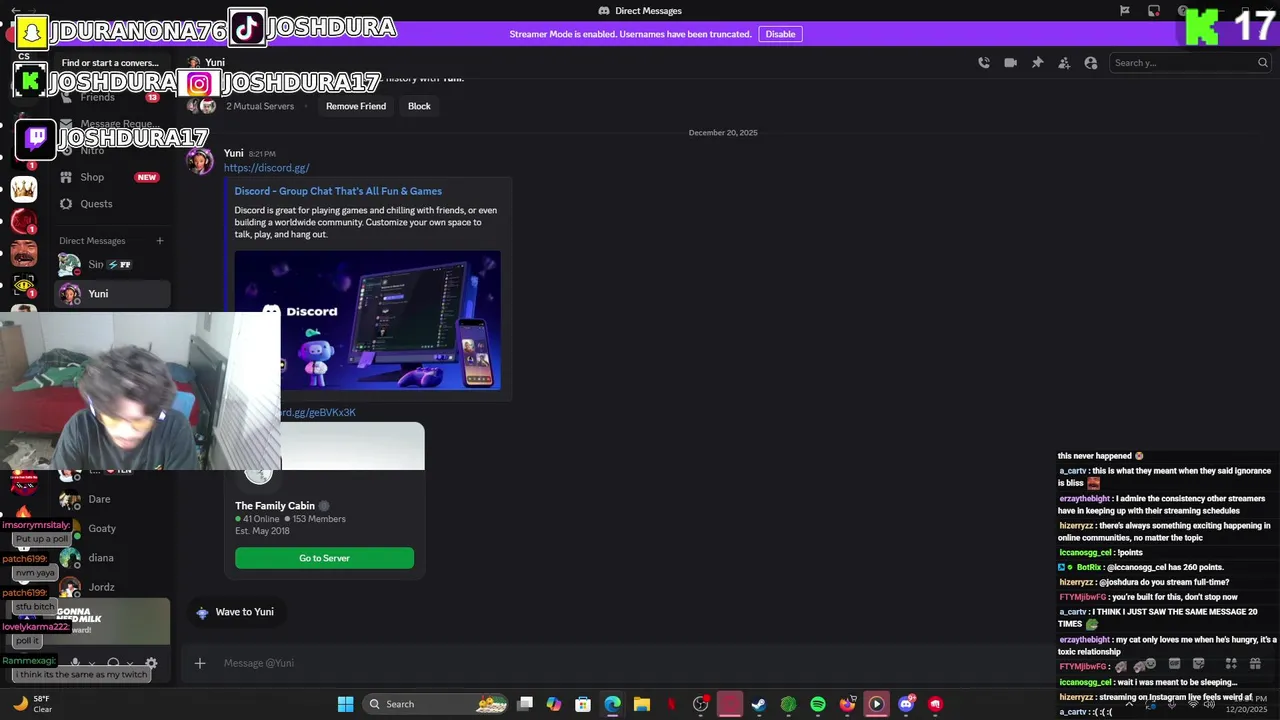Click Go to Server for The Family Cabin
The width and height of the screenshot is (1280, 720).
[324, 558]
